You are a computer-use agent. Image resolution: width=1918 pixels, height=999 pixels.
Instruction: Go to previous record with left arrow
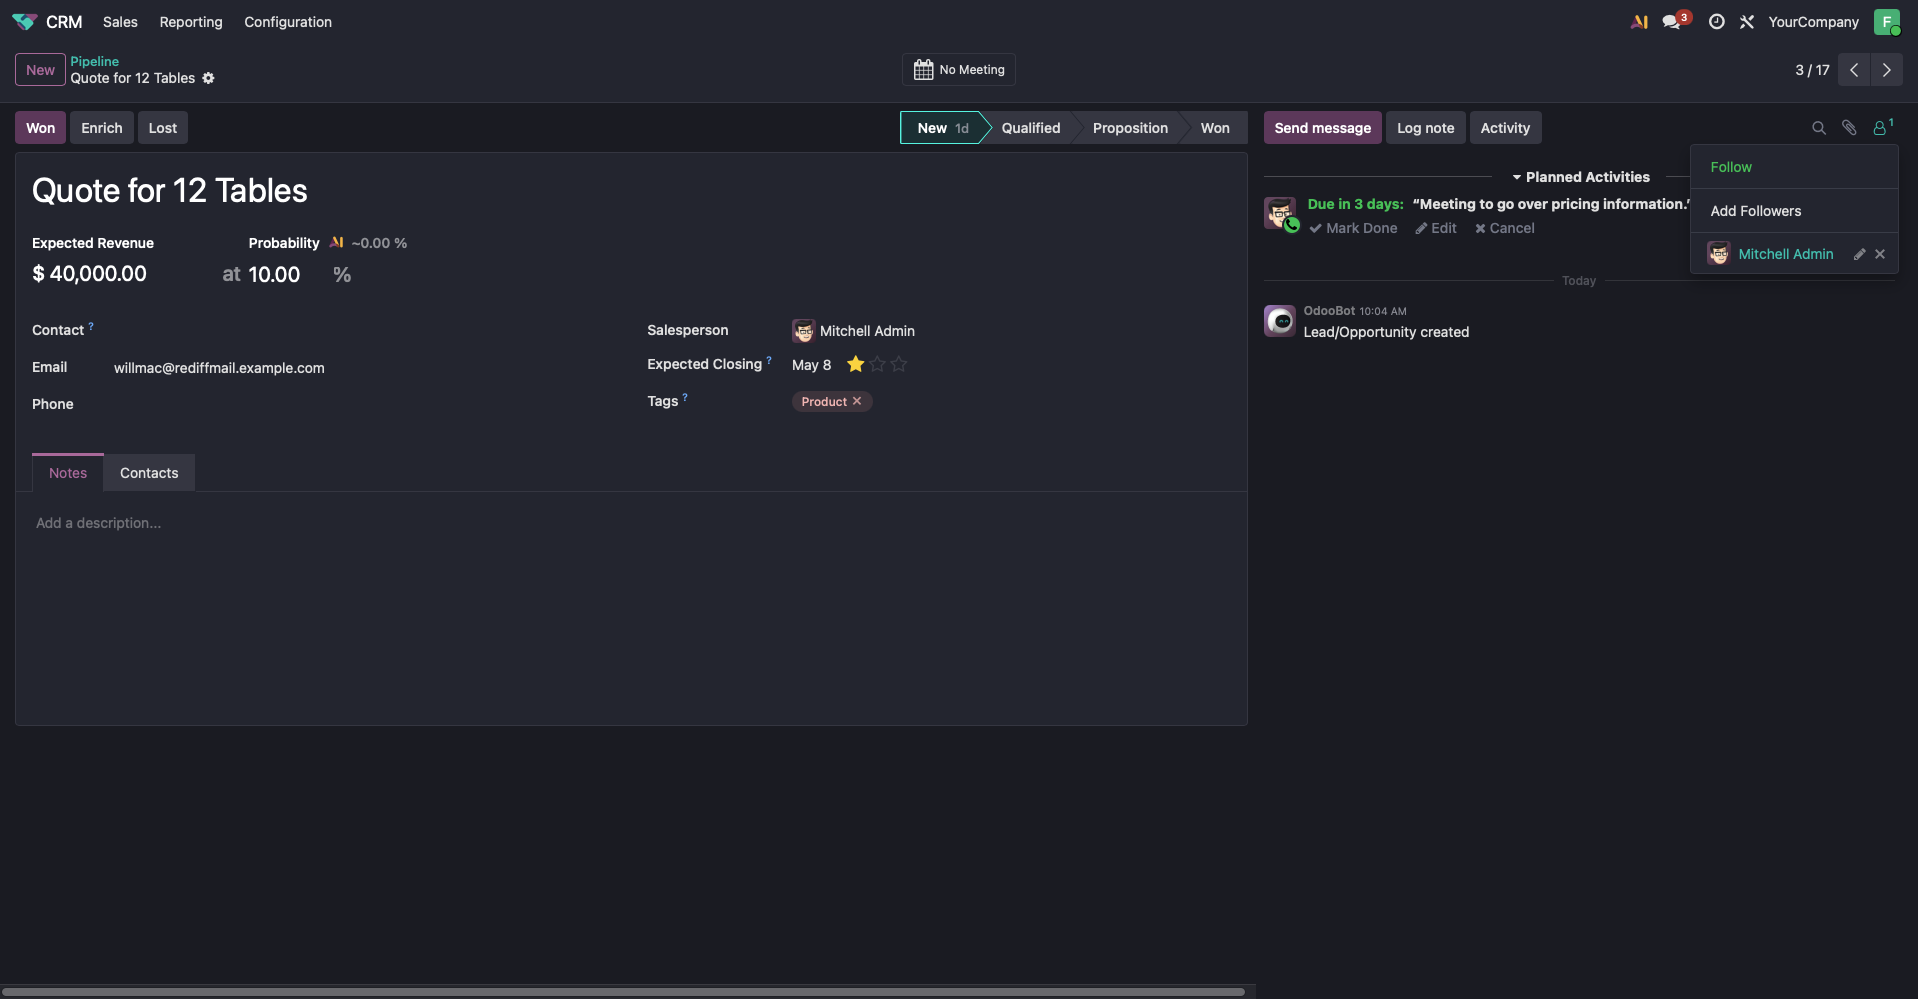coord(1854,70)
